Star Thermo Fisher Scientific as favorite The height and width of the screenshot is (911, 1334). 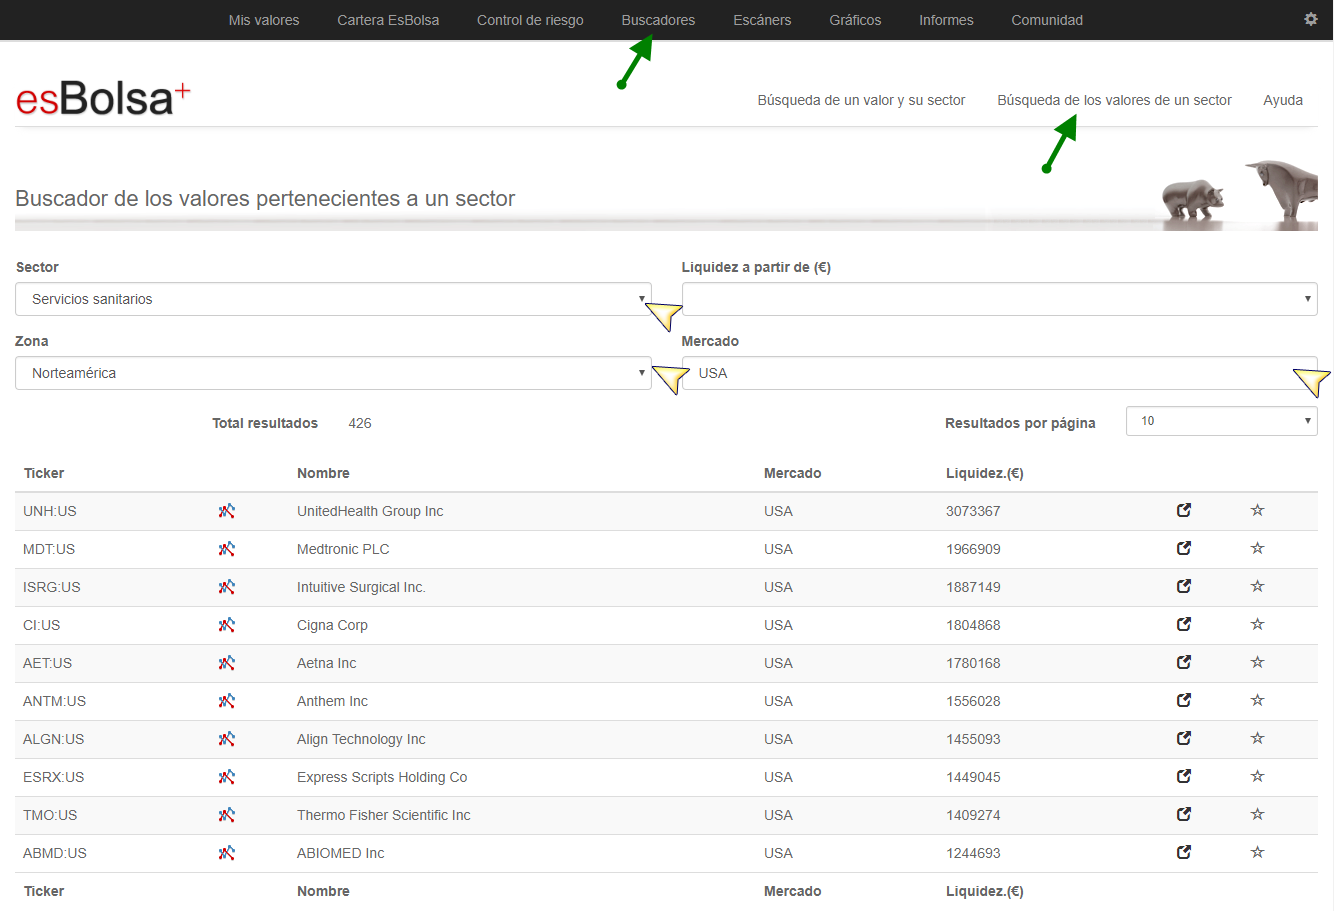click(x=1258, y=814)
